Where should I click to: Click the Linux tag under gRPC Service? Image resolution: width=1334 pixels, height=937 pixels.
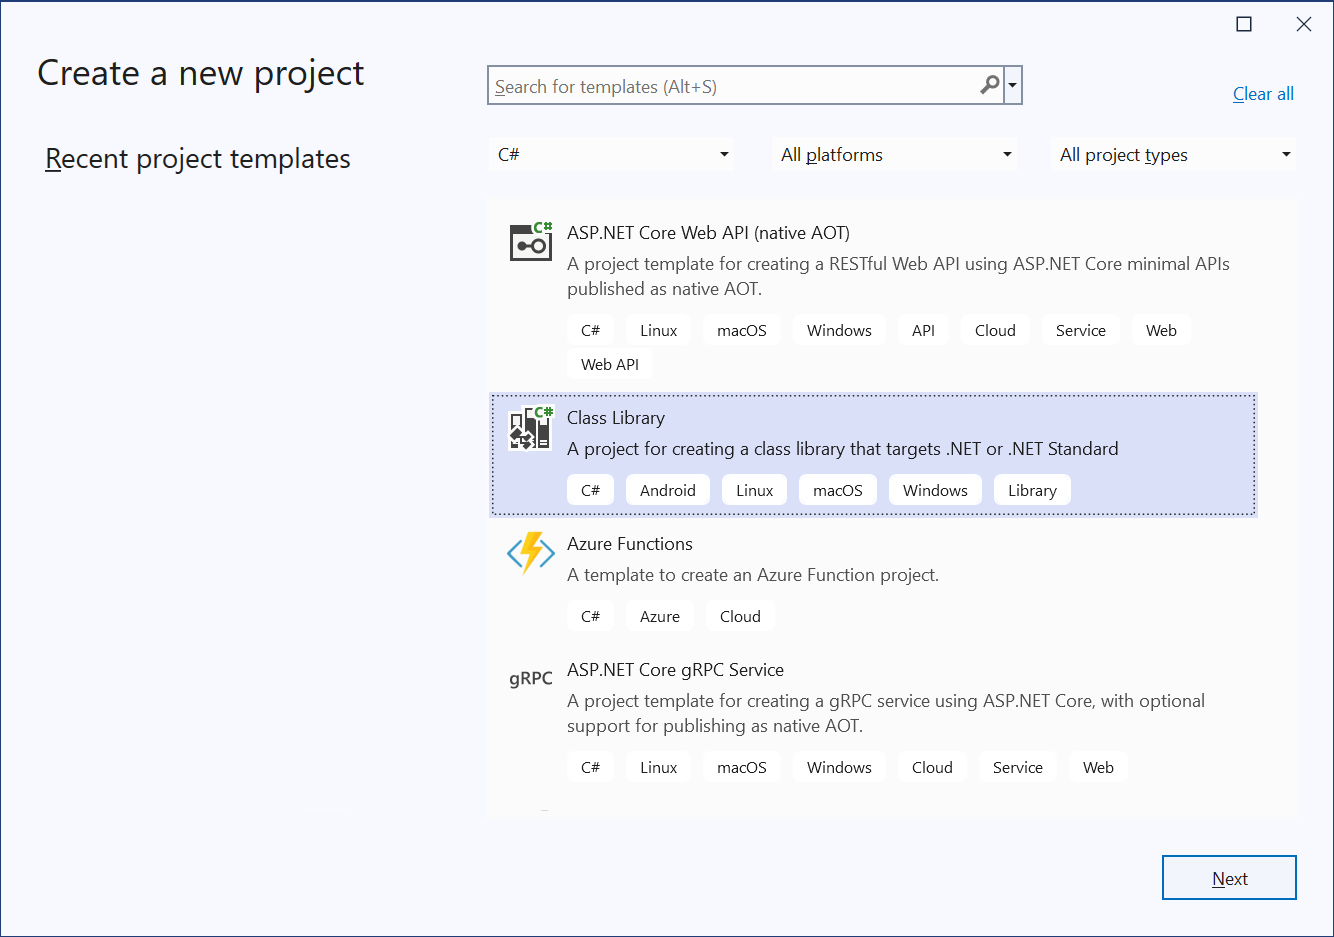tap(659, 767)
